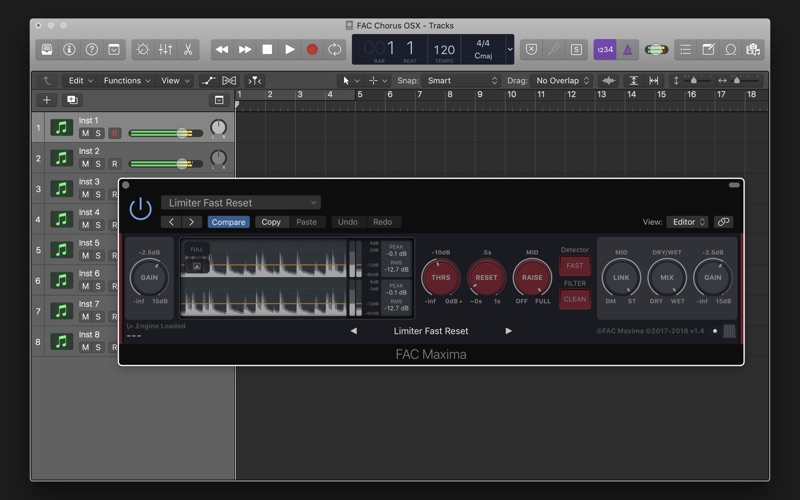Click the plugin link chain icon
Image resolution: width=800 pixels, height=500 pixels.
click(x=723, y=222)
